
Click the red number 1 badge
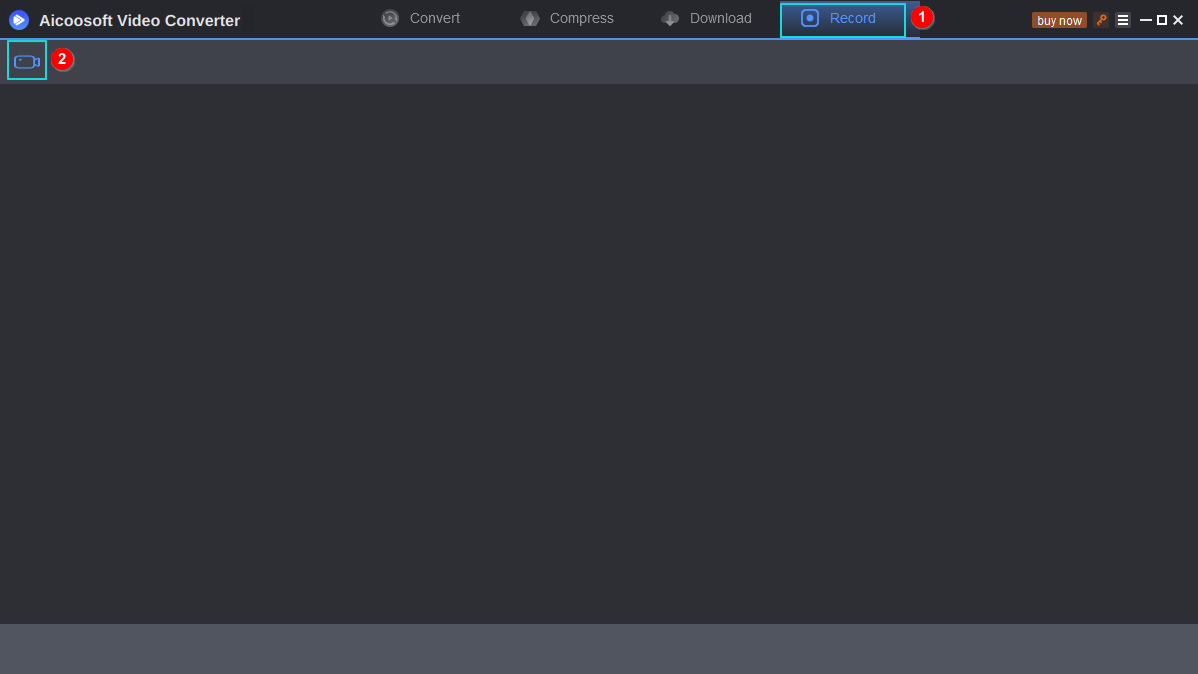[922, 17]
